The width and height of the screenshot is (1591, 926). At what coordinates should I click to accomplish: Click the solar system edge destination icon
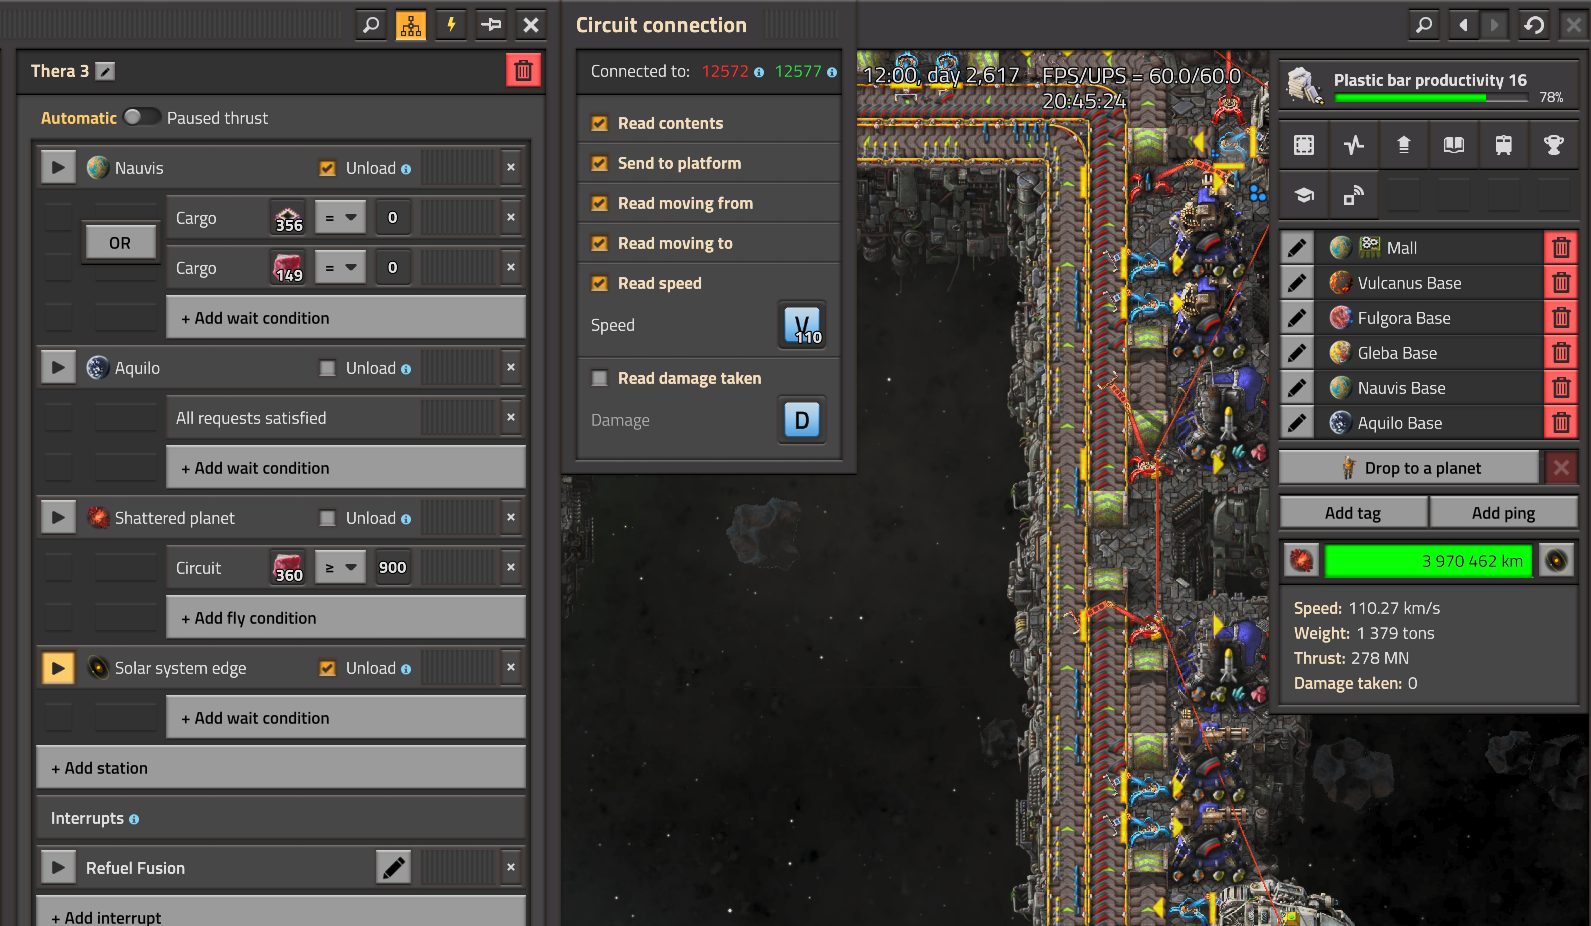tap(1556, 561)
